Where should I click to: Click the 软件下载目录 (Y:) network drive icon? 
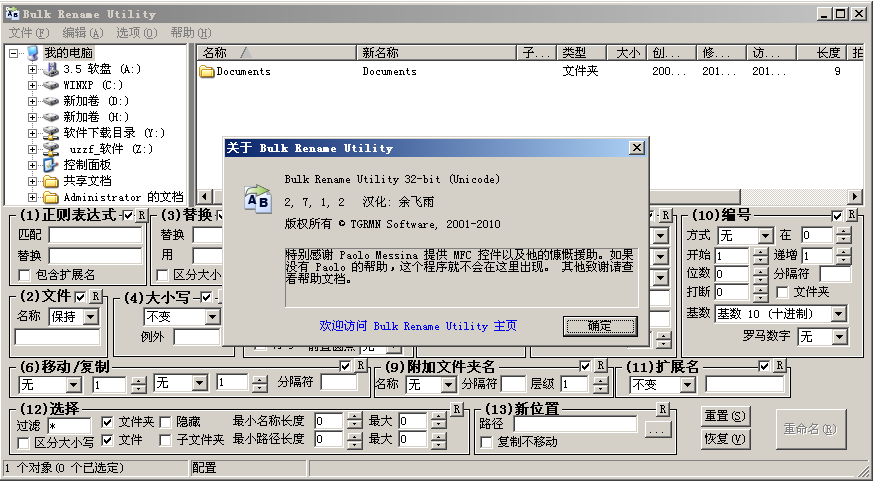click(51, 133)
